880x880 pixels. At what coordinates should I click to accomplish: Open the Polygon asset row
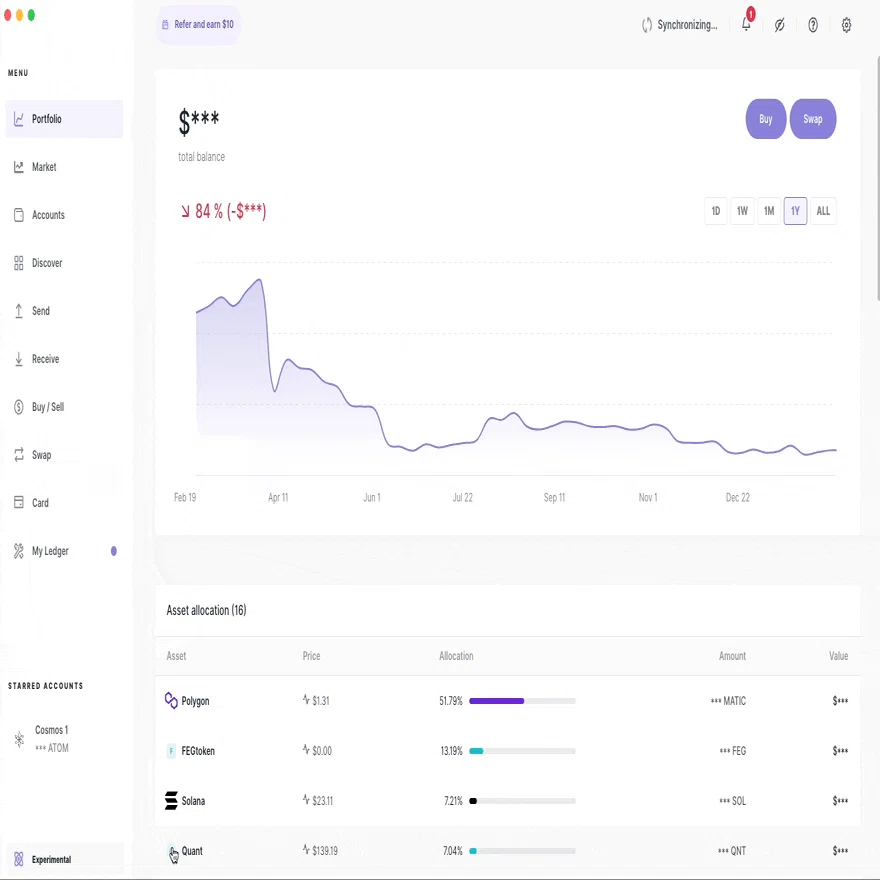point(507,701)
